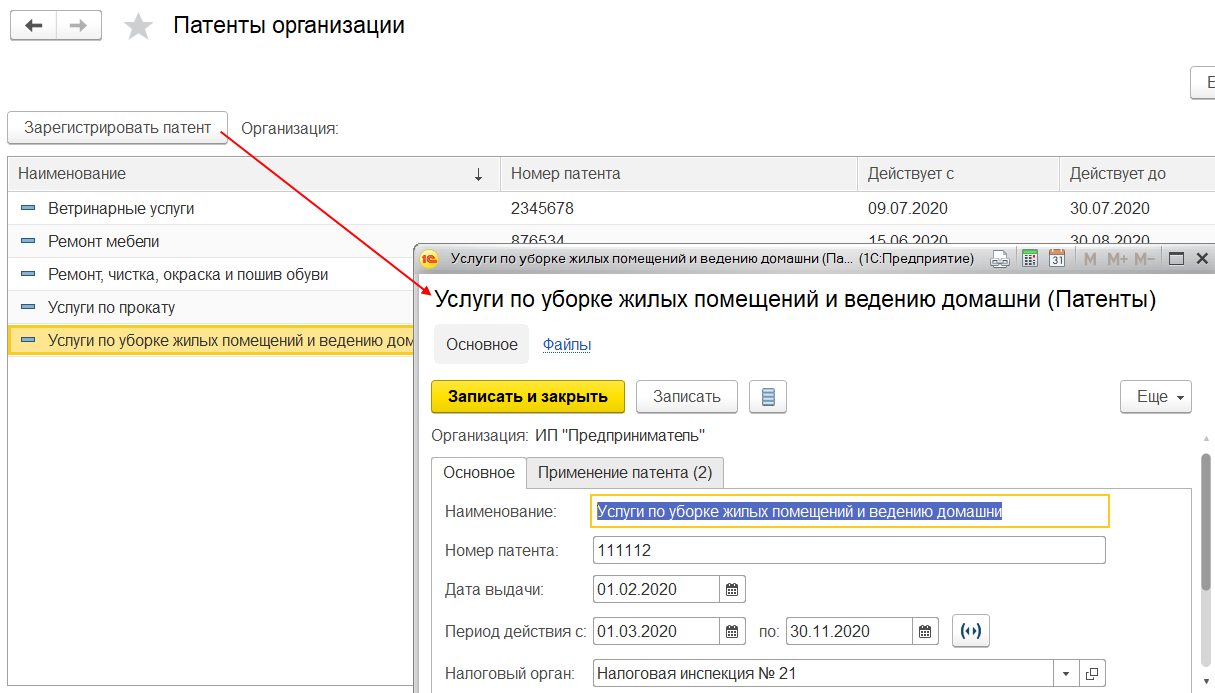Sort by Действует до column header
The image size is (1215, 693).
1137,174
